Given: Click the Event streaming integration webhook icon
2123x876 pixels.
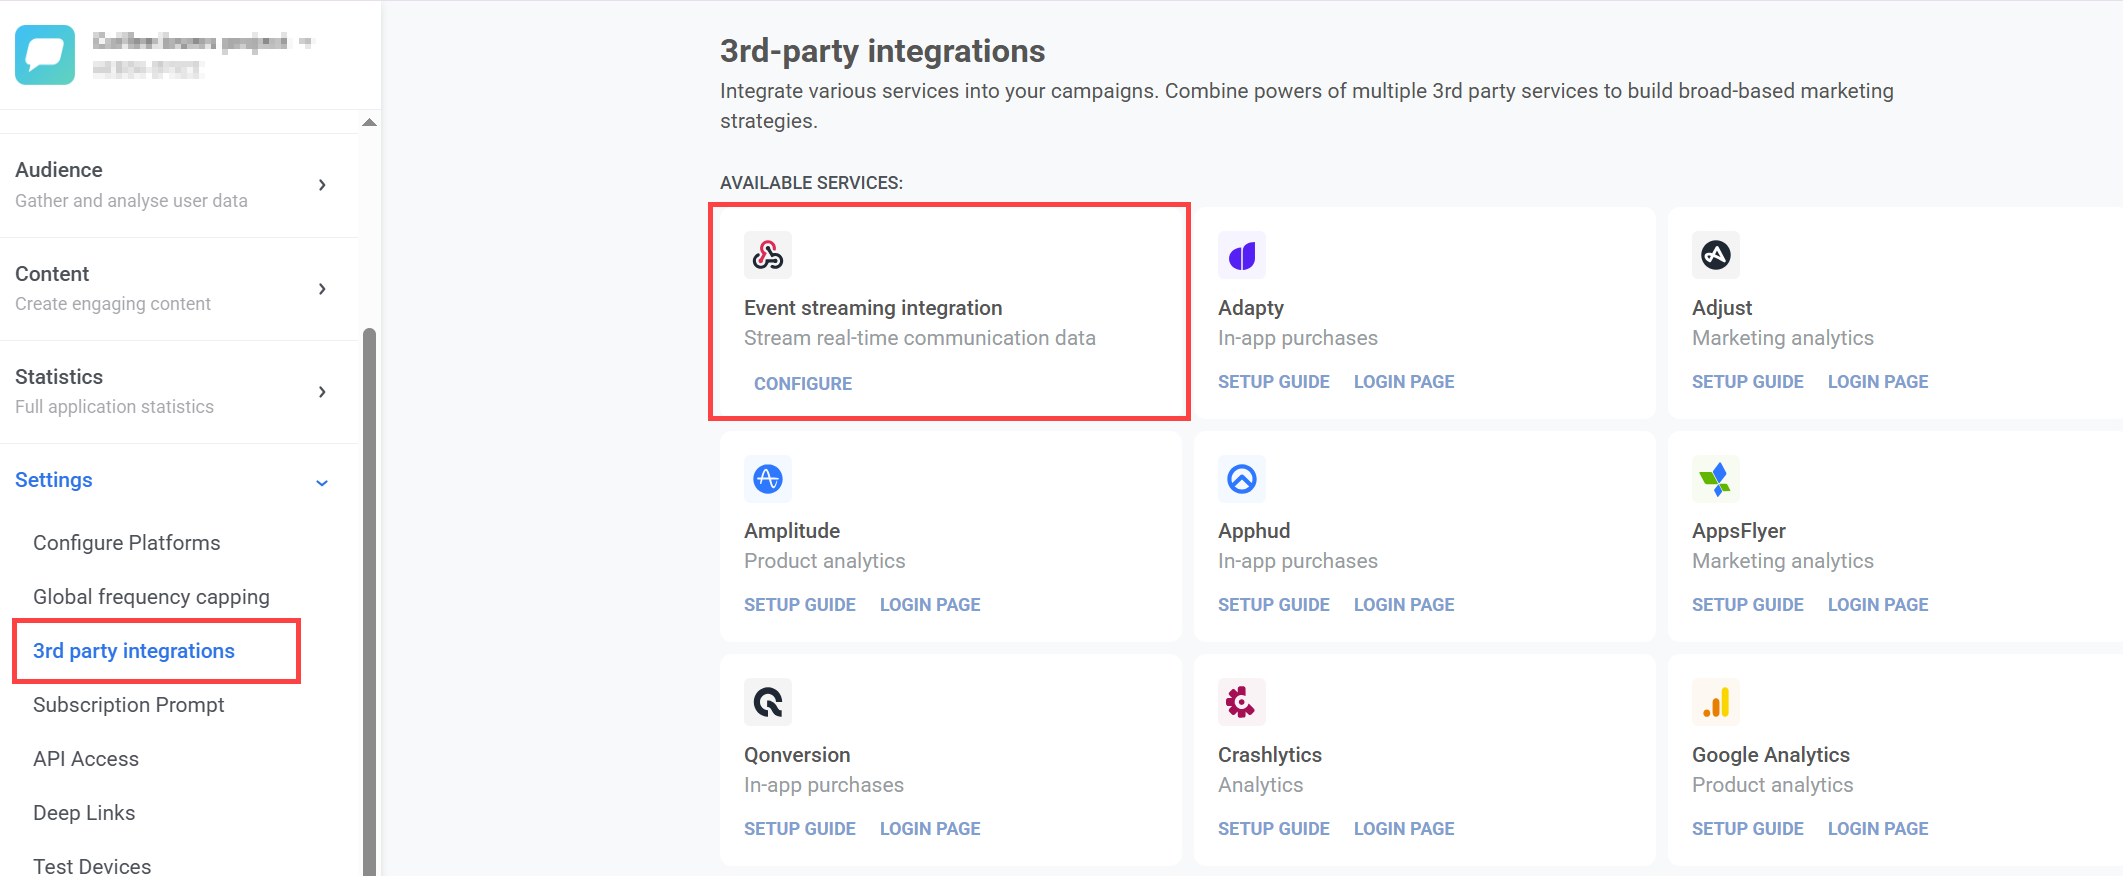Looking at the screenshot, I should pyautogui.click(x=768, y=255).
